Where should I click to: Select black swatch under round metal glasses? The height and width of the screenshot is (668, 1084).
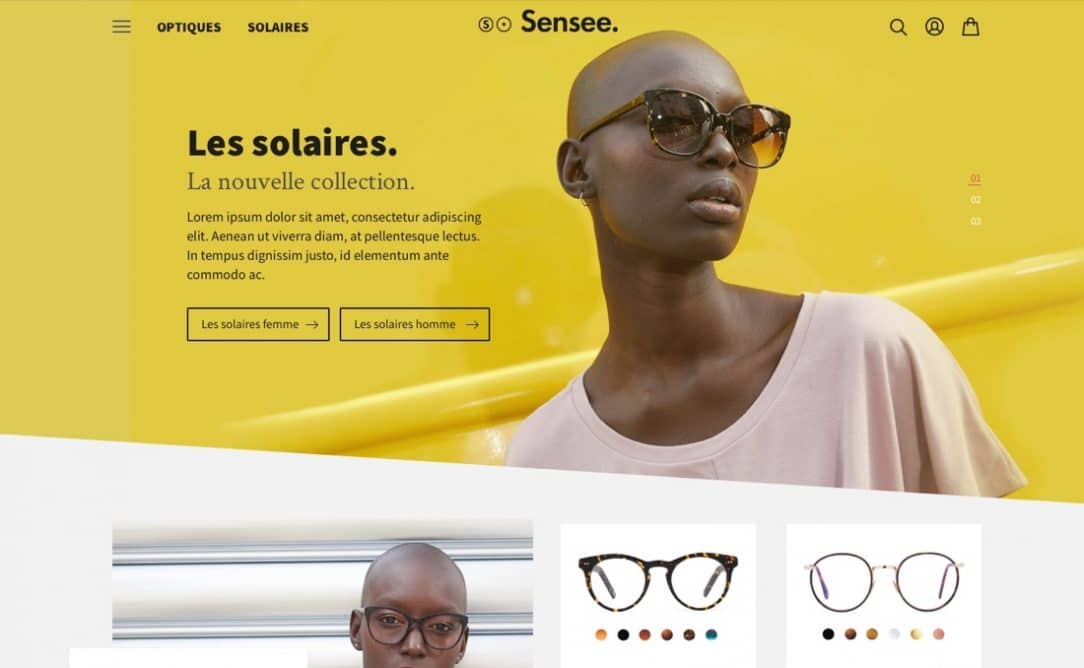click(x=828, y=634)
